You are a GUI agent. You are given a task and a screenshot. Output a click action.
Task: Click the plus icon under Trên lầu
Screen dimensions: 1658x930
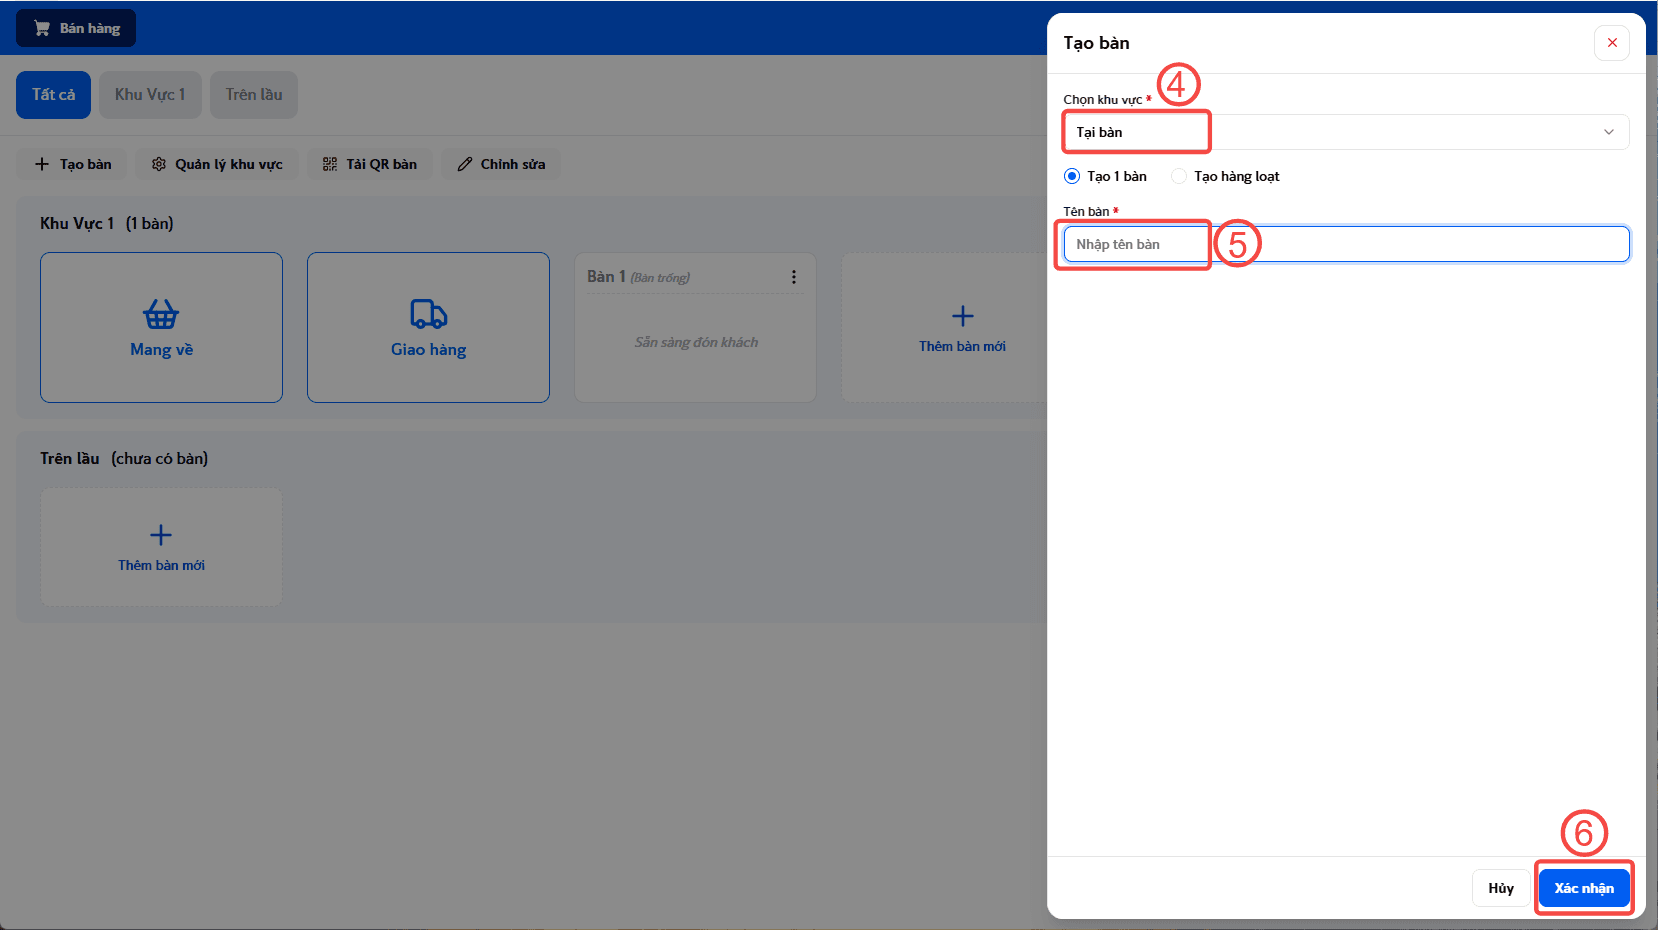(161, 535)
